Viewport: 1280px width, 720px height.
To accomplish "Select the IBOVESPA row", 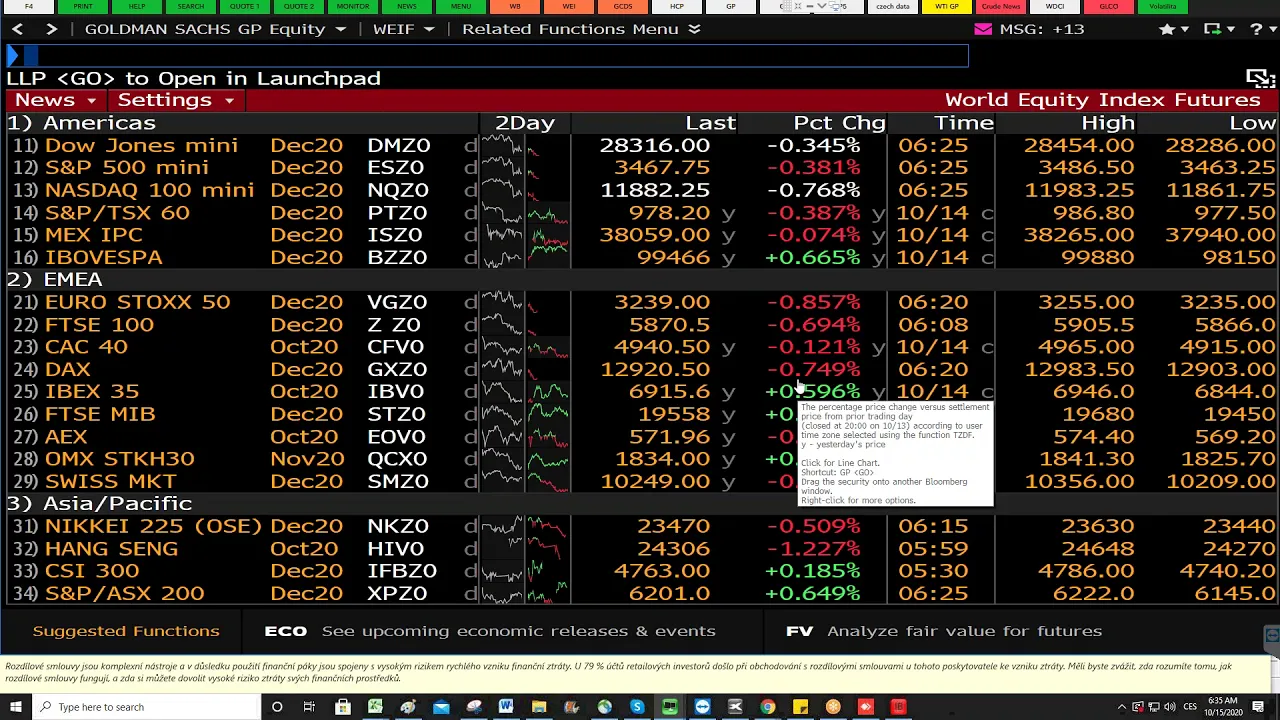I will 640,257.
